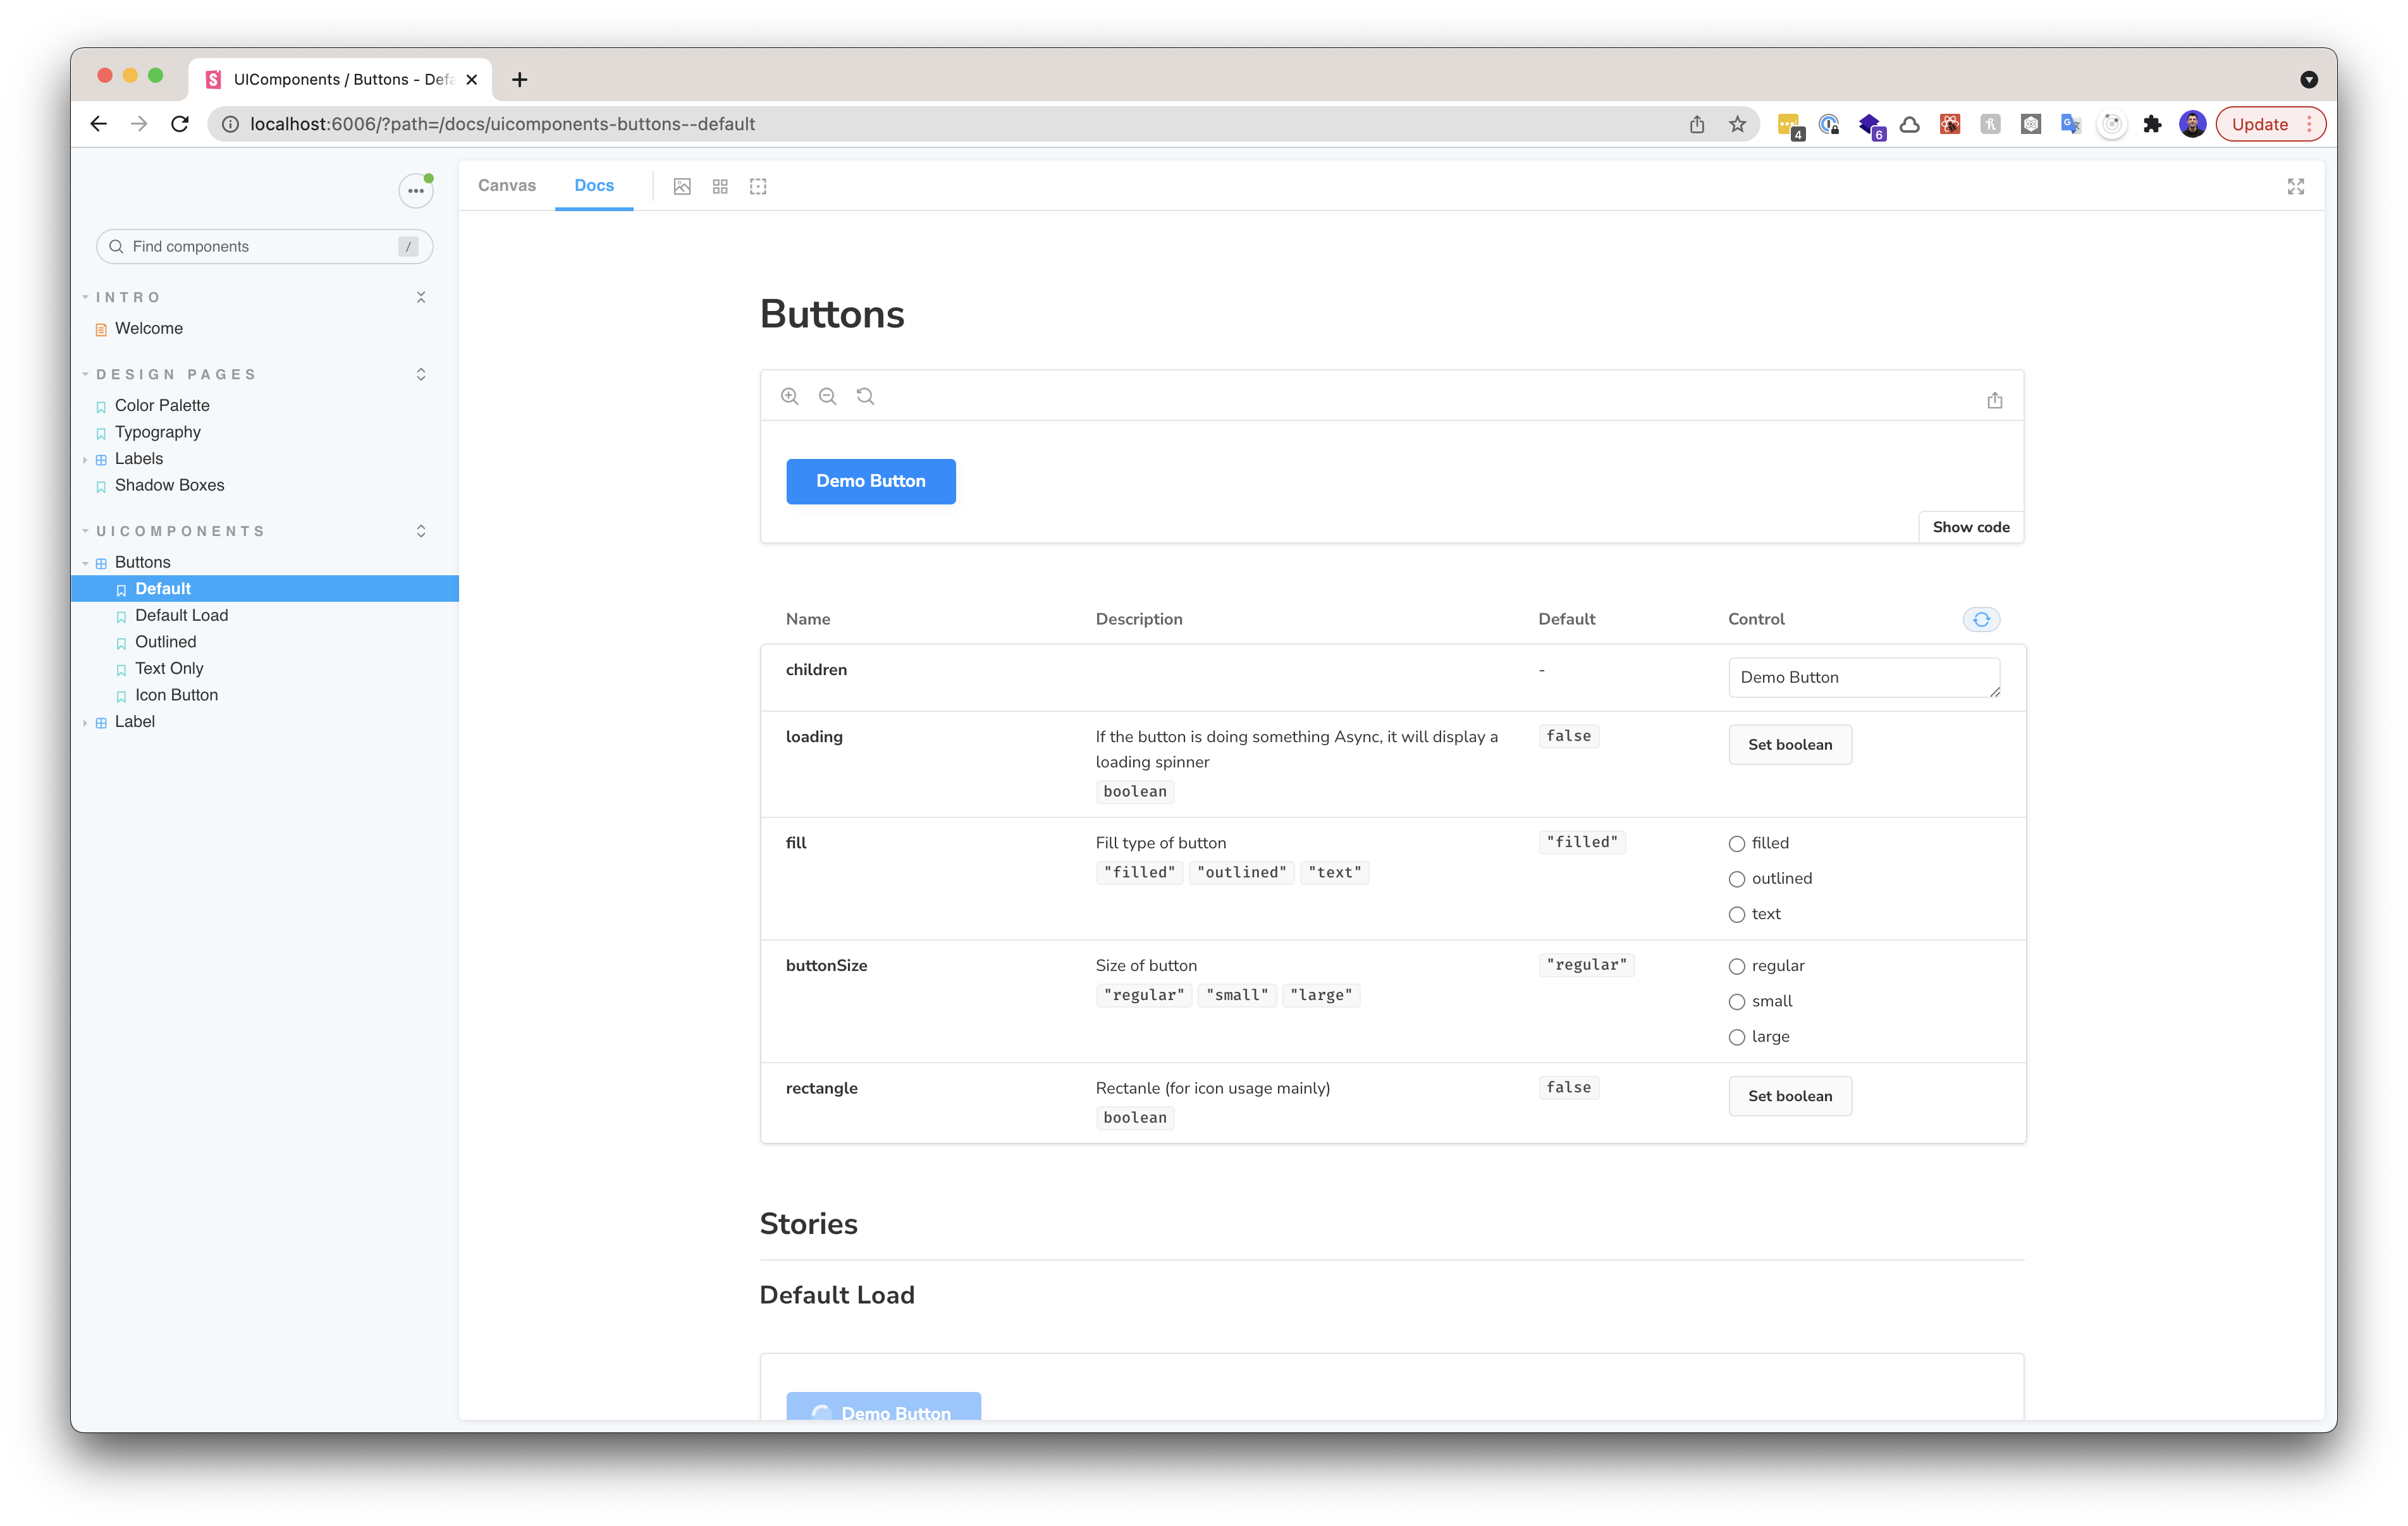Open the Color Palette page

[x=162, y=405]
